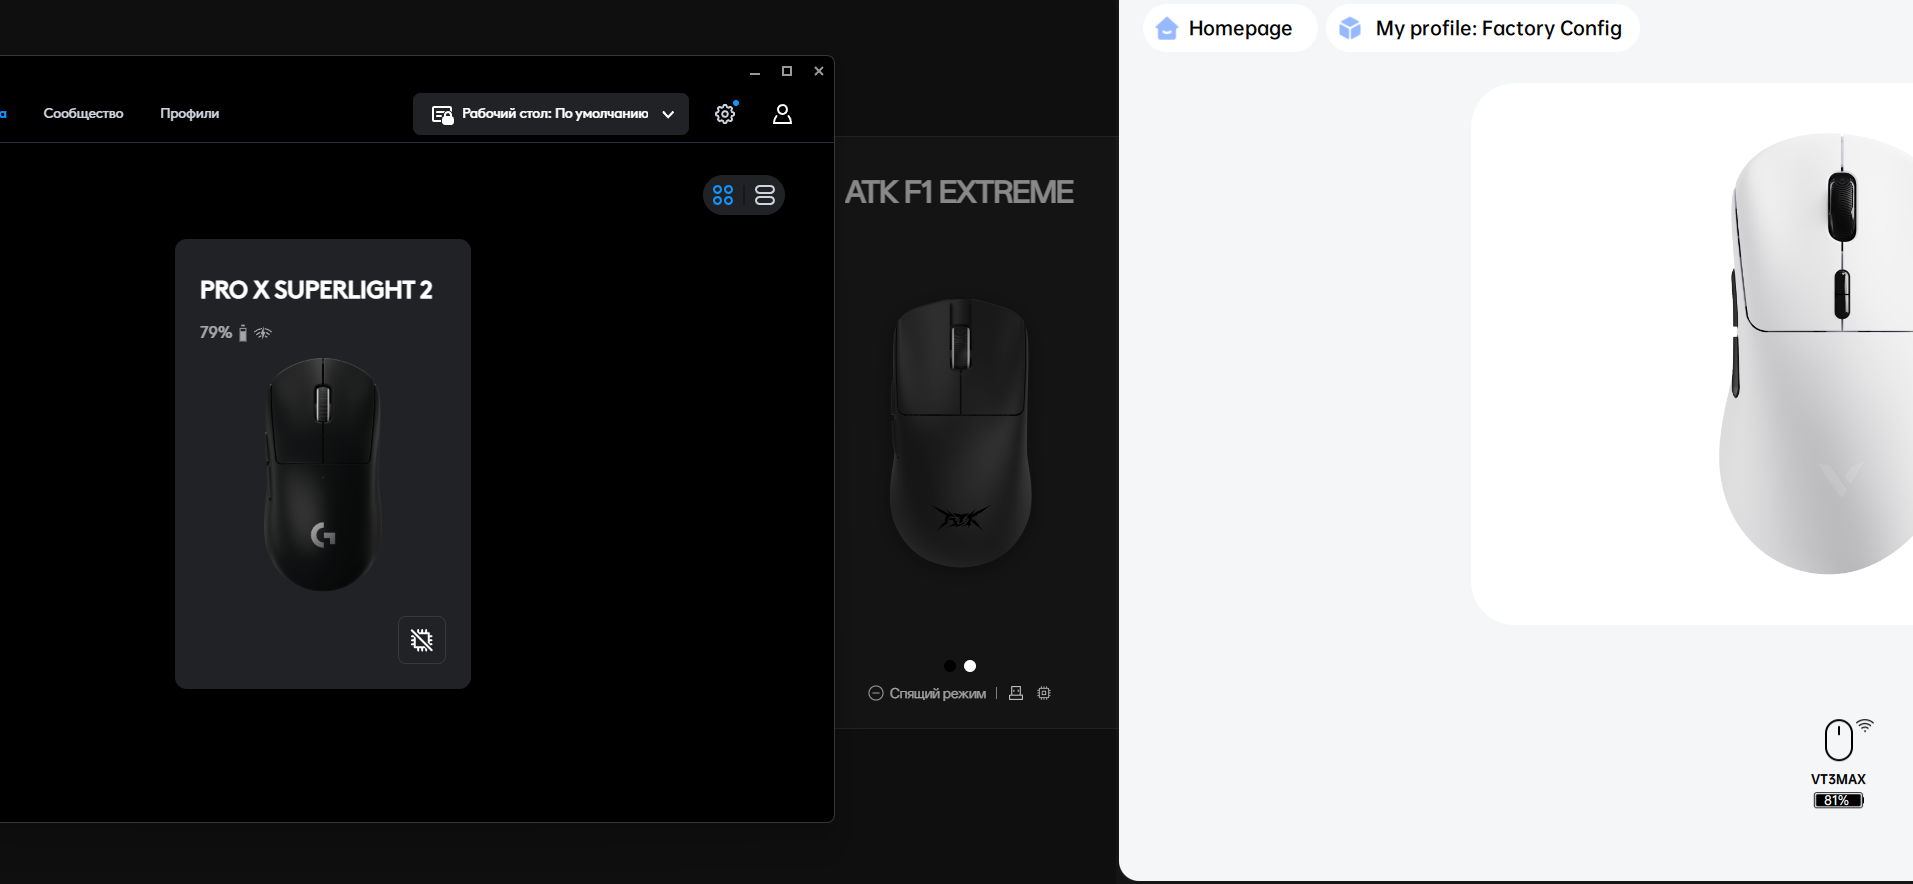Select the ATK F1 EXTREME mouse image
The height and width of the screenshot is (884, 1913).
(960, 432)
